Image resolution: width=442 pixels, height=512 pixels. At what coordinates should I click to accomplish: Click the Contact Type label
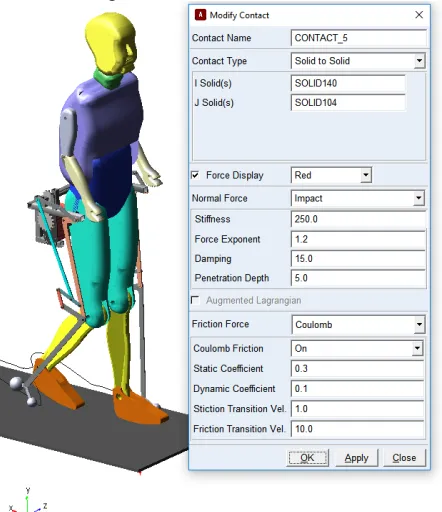219,61
